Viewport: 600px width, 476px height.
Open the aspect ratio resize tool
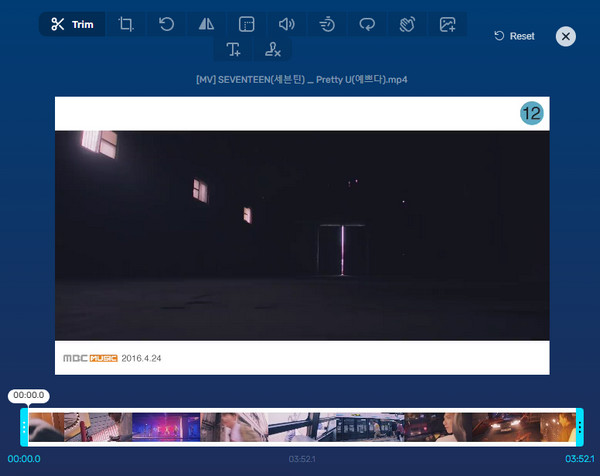(x=246, y=24)
